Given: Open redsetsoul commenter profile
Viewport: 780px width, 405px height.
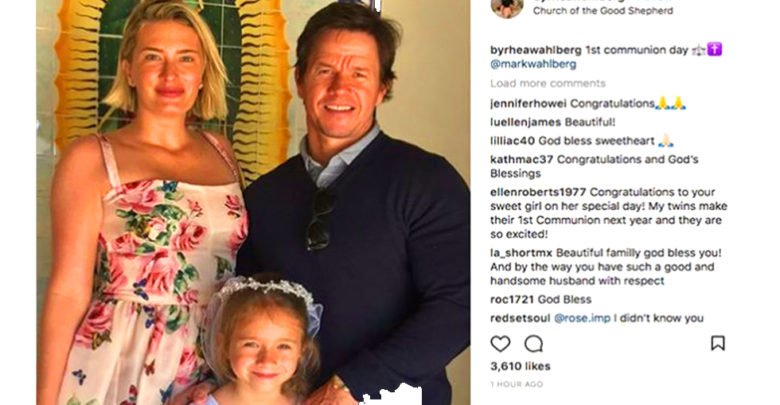Looking at the screenshot, I should coord(520,318).
